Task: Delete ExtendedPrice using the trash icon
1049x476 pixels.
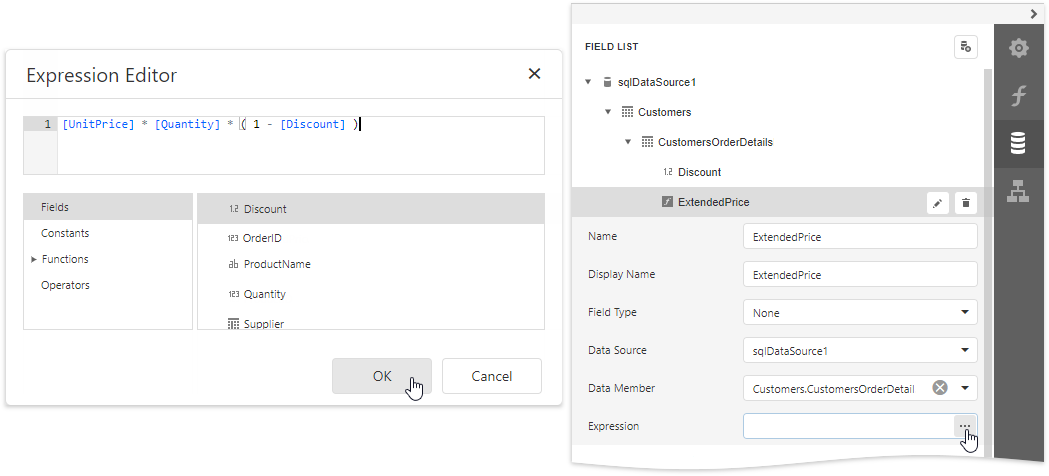Action: [965, 203]
